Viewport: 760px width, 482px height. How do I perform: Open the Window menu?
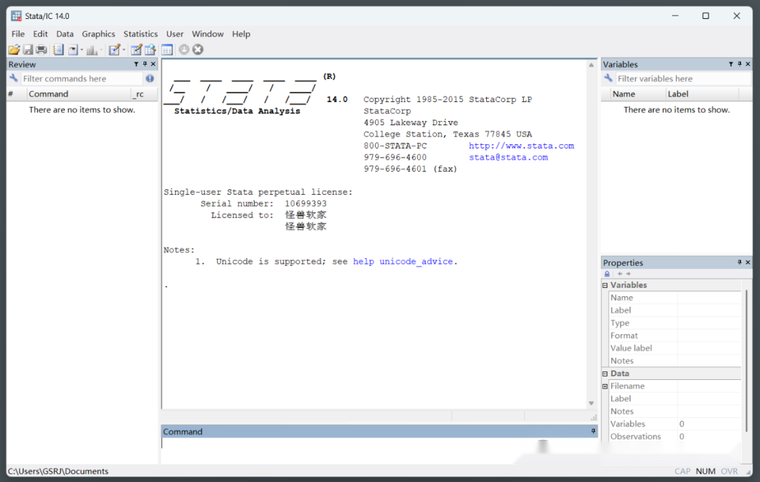click(x=207, y=34)
